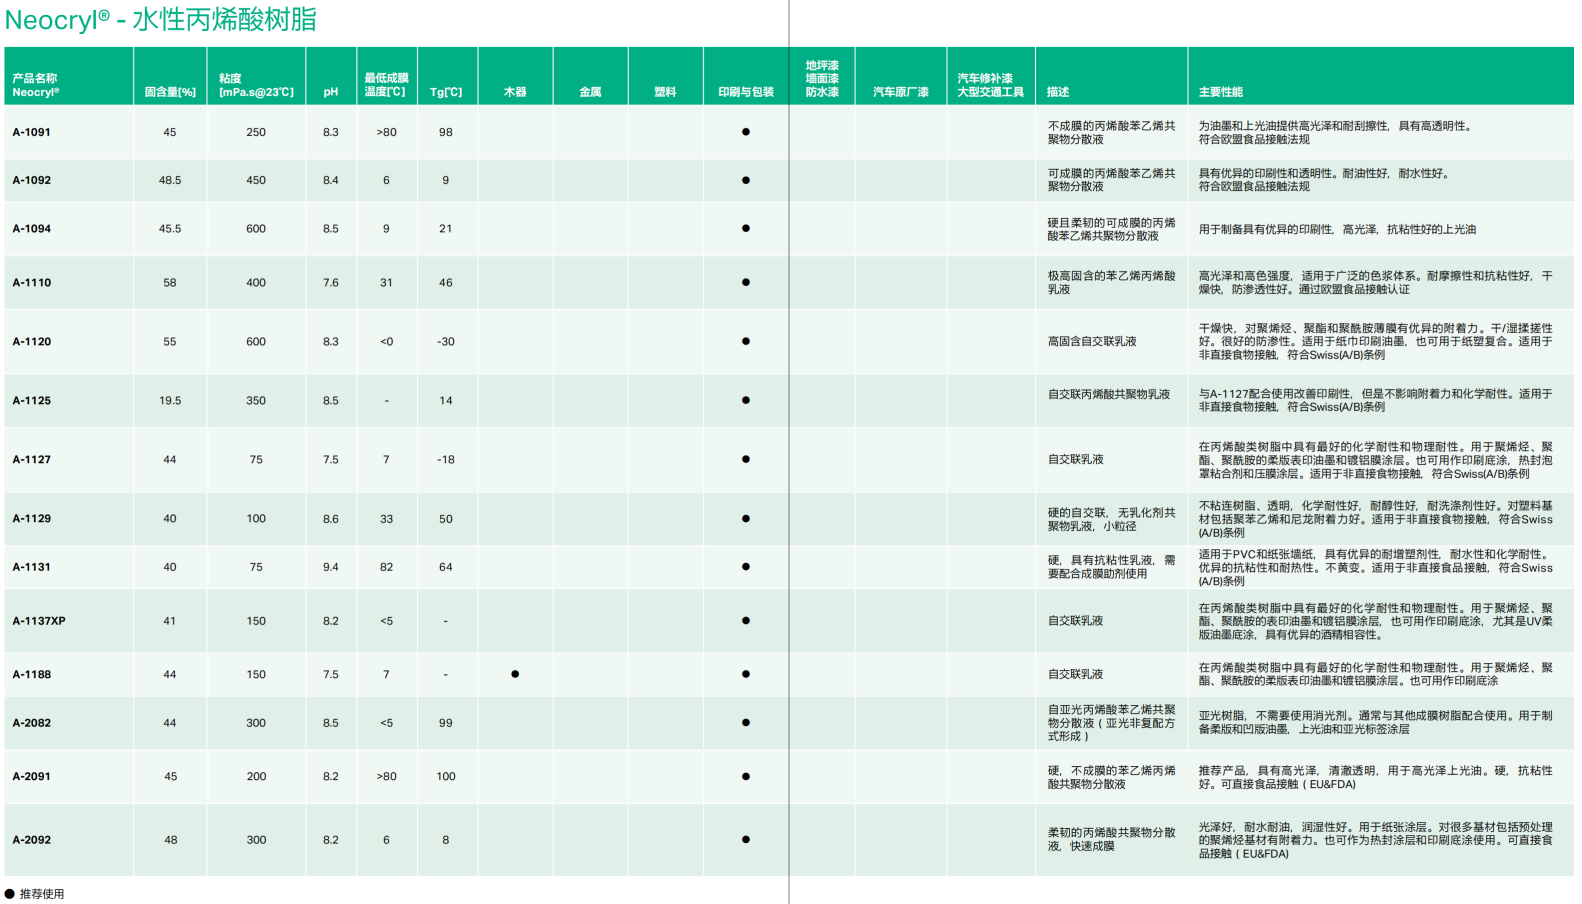
Task: Select performance text "用于制备具有优异的印刷性..." for A-1094
Action: [1338, 230]
